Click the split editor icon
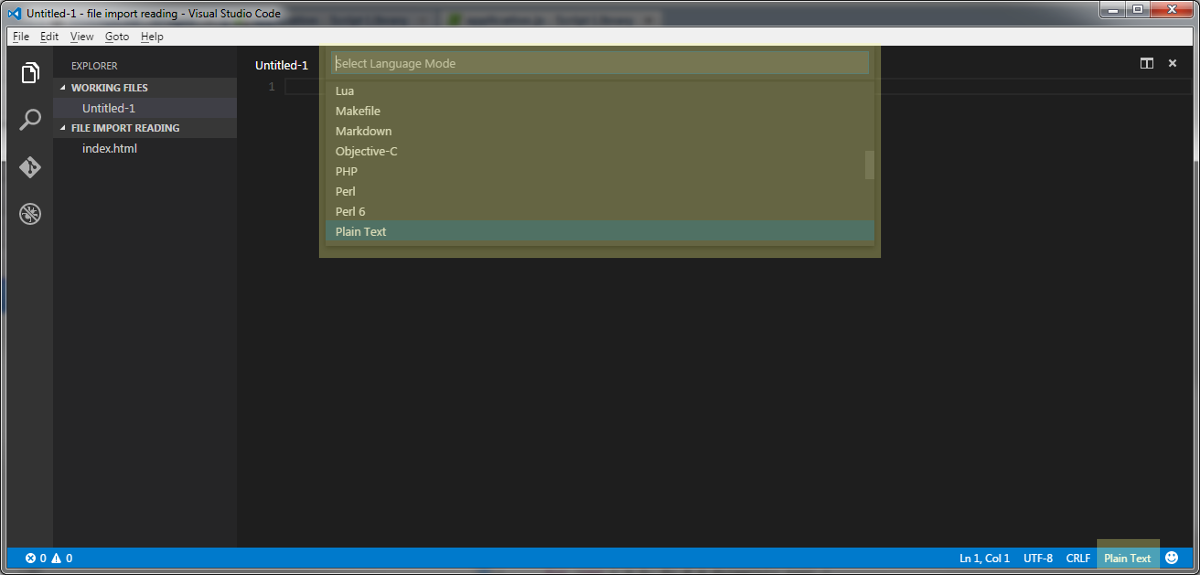The image size is (1200, 575). point(1147,64)
